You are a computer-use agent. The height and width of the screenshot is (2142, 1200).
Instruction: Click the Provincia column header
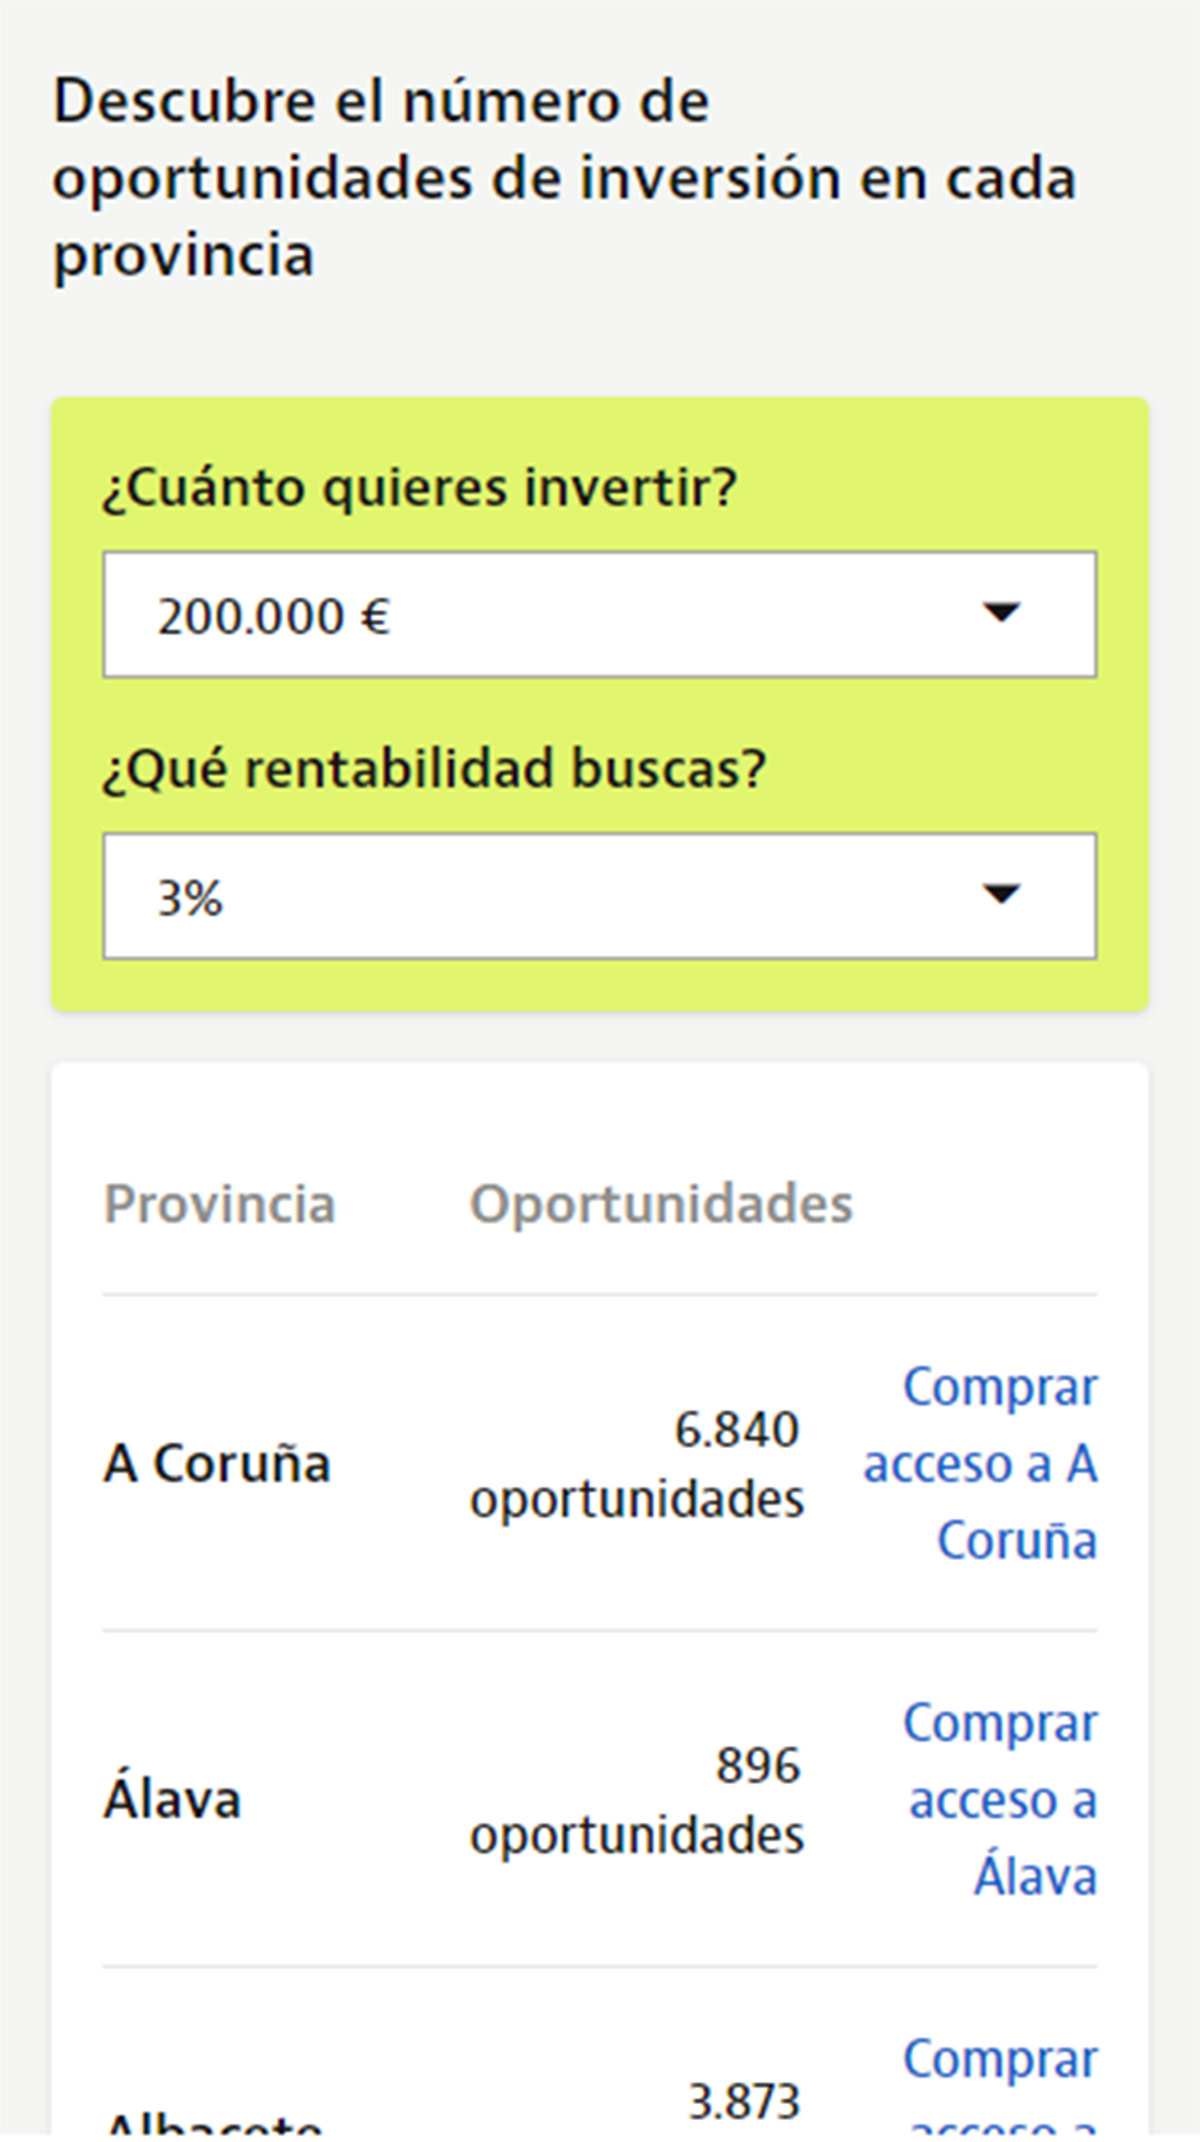pos(220,1204)
